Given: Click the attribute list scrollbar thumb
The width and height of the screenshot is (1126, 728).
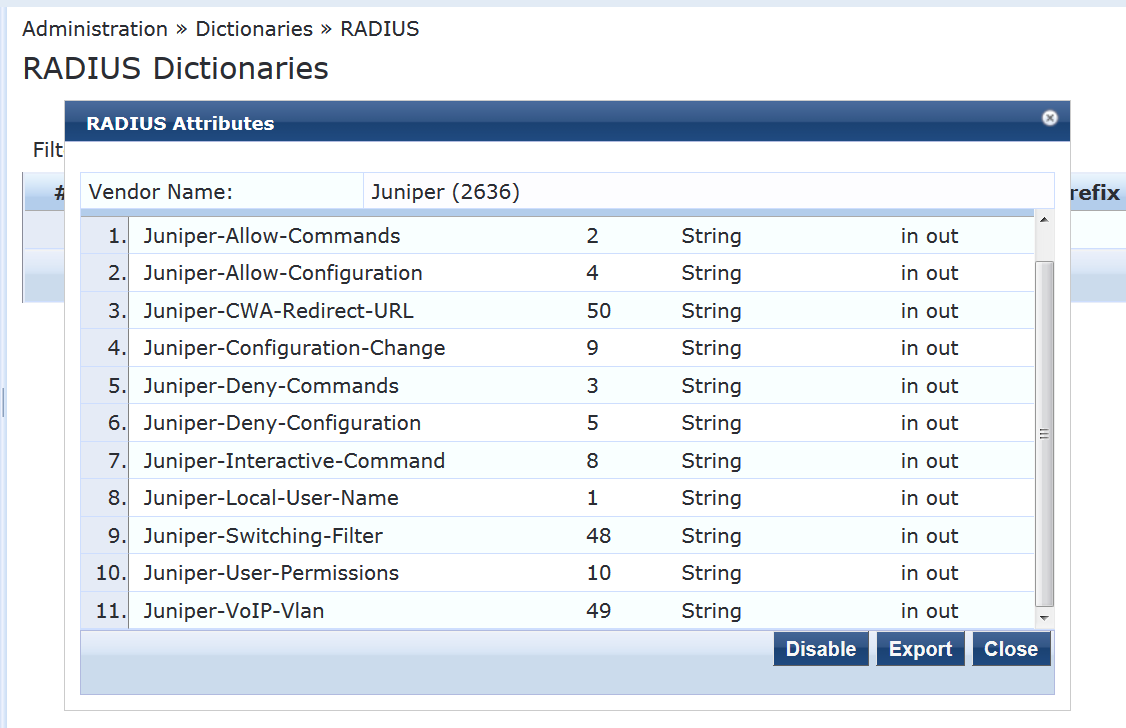Looking at the screenshot, I should [1044, 432].
